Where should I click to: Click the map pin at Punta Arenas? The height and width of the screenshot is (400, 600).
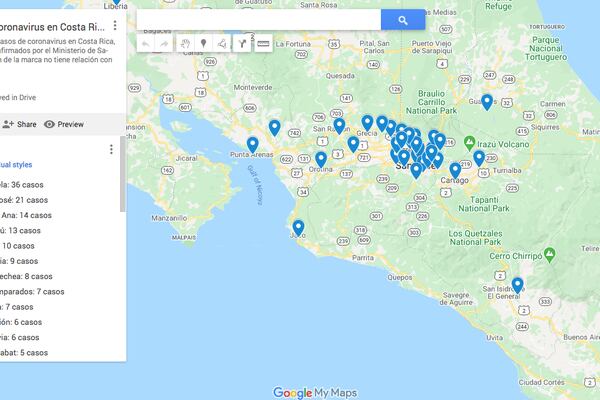[253, 145]
